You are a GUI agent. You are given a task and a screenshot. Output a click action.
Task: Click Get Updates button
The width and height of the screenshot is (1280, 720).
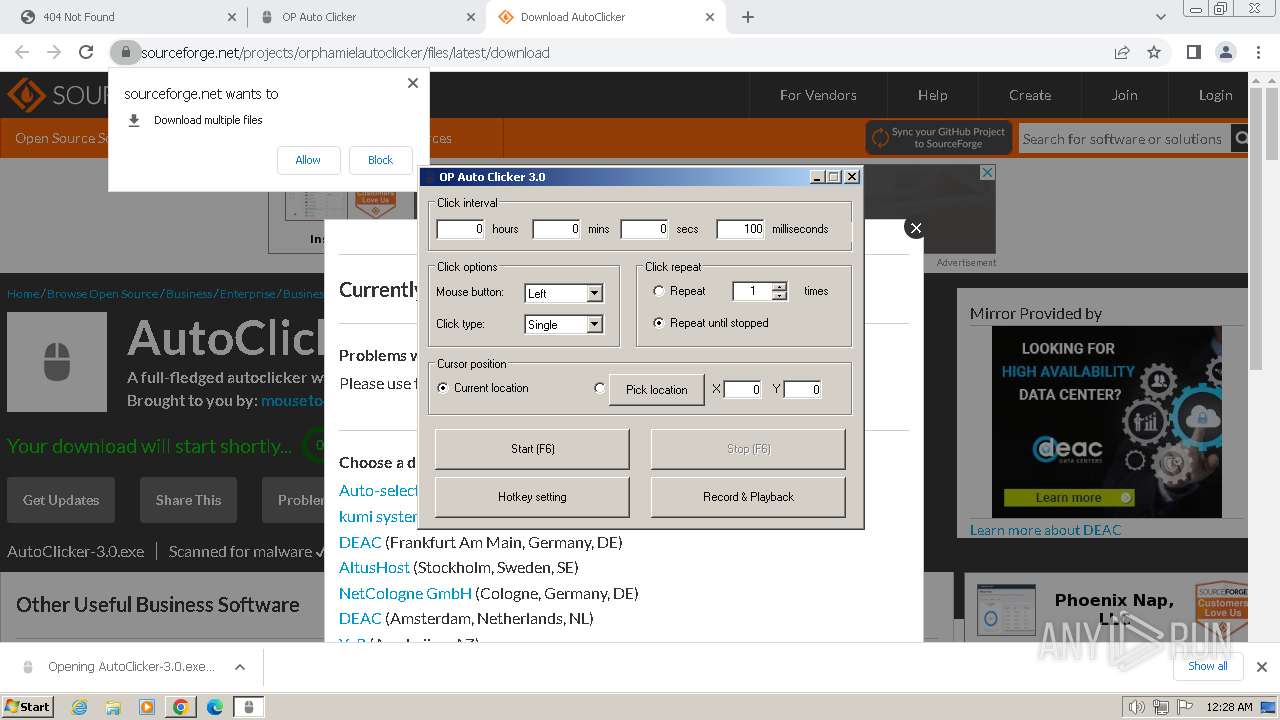(x=61, y=500)
